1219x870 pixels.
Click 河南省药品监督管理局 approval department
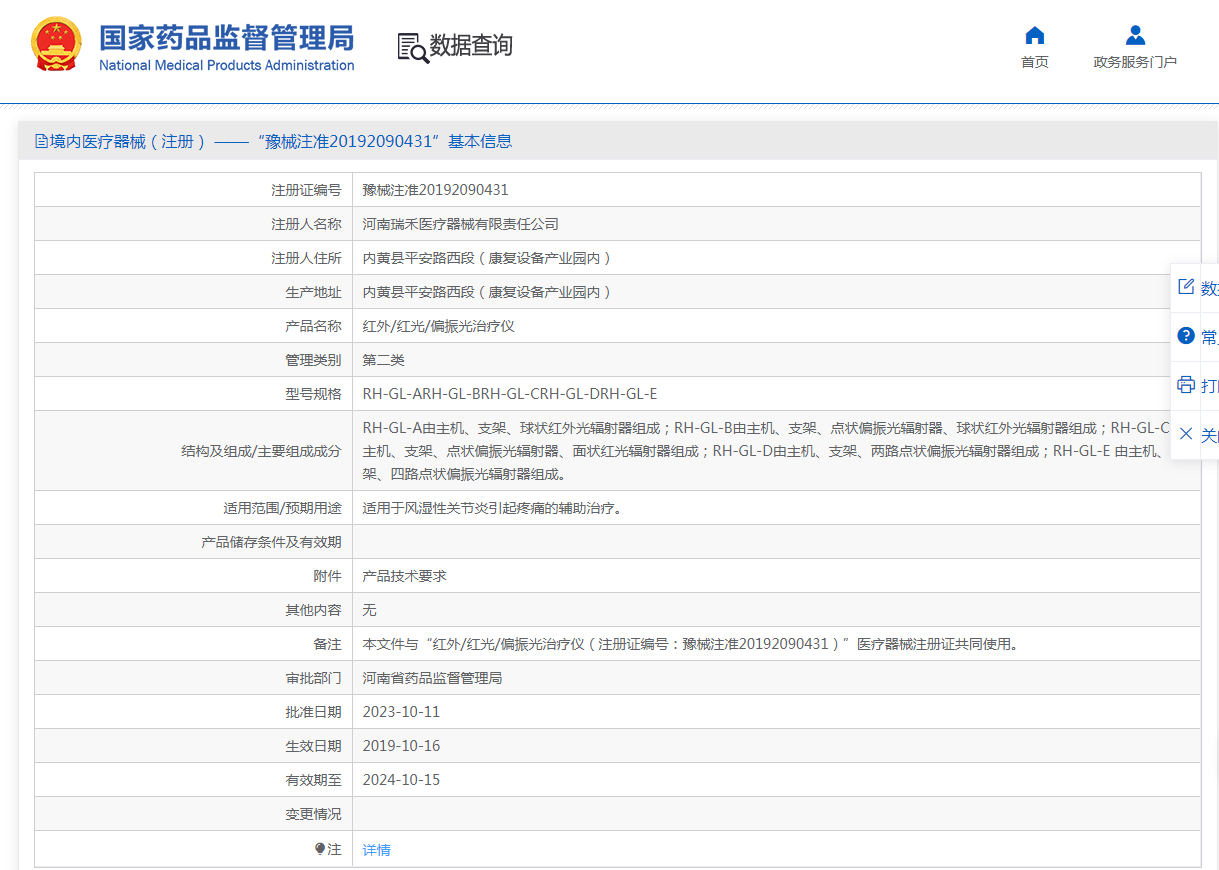point(432,678)
